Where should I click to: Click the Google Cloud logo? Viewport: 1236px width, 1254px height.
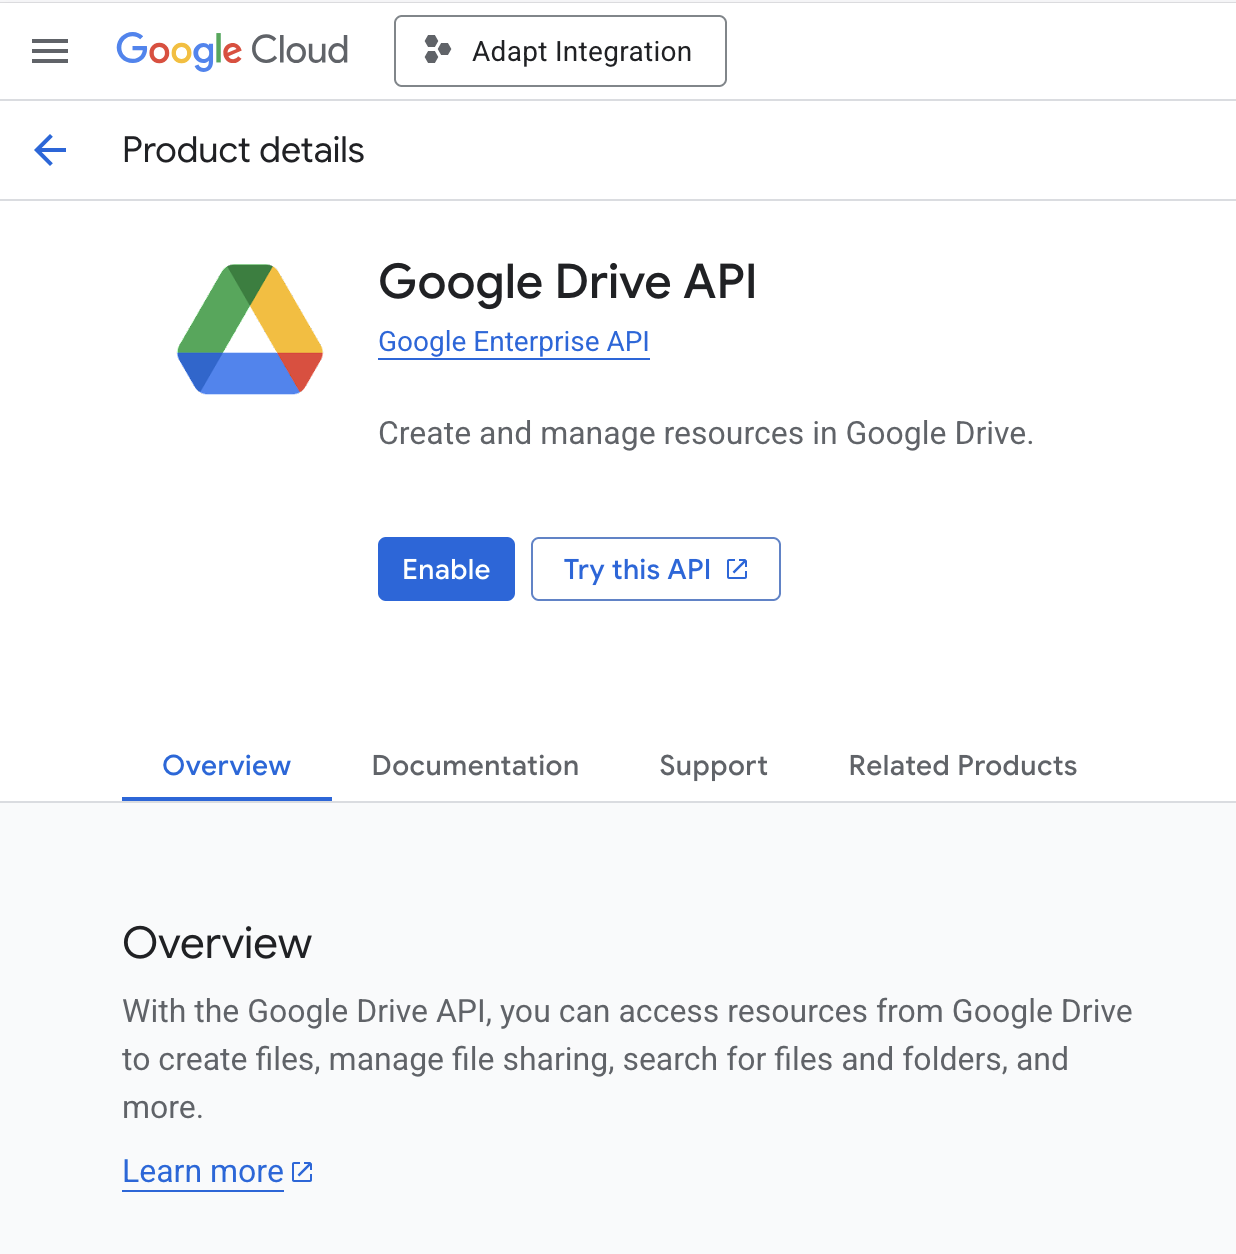pyautogui.click(x=232, y=51)
